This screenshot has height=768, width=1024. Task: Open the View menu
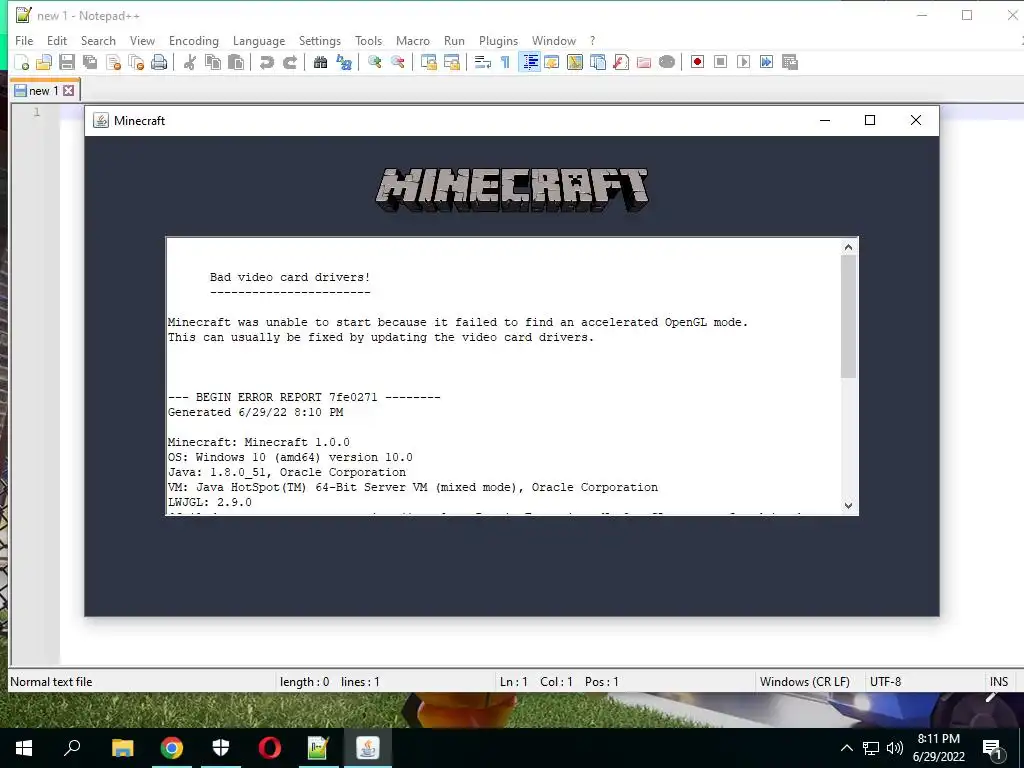[142, 40]
